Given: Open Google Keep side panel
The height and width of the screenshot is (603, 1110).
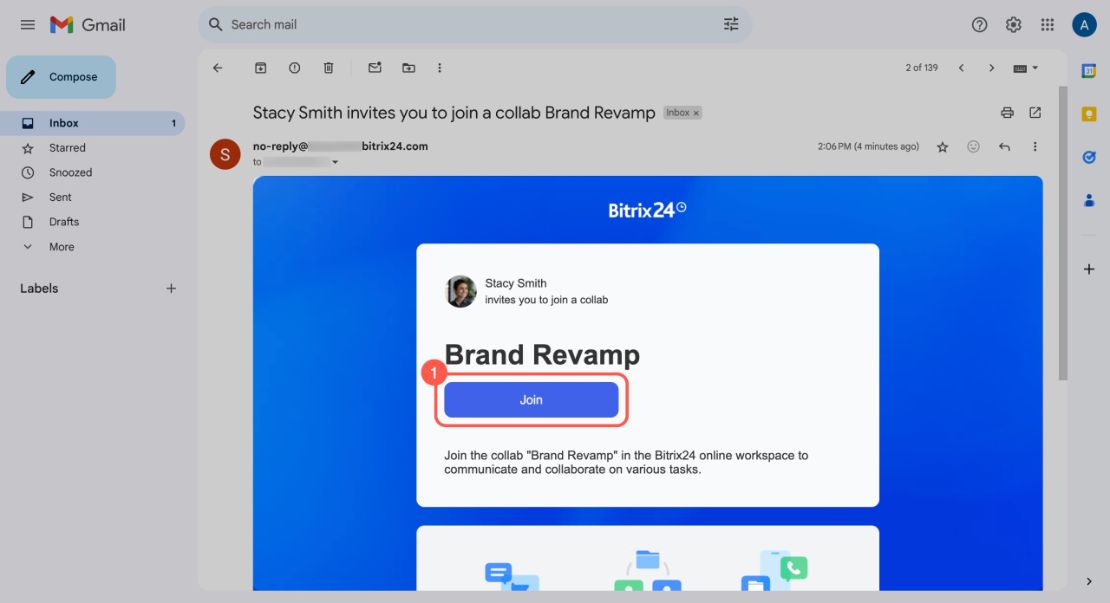Looking at the screenshot, I should tap(1089, 114).
